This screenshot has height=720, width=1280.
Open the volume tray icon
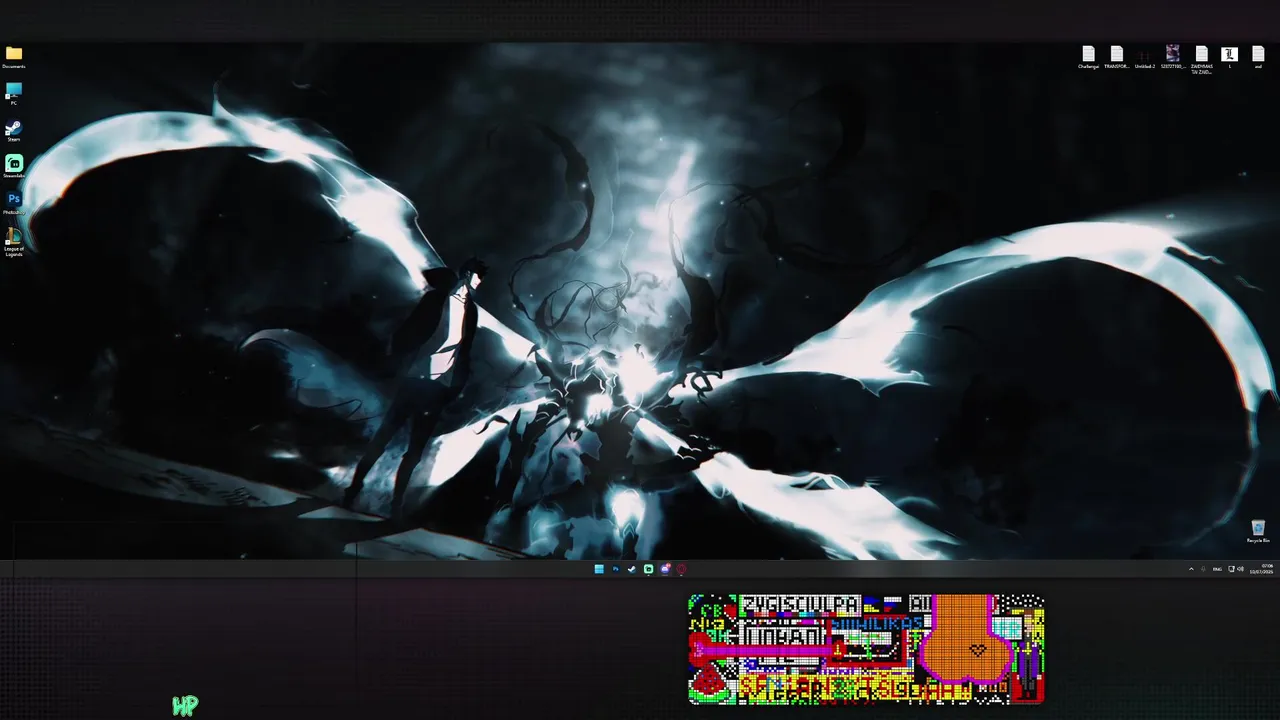pyautogui.click(x=1240, y=569)
